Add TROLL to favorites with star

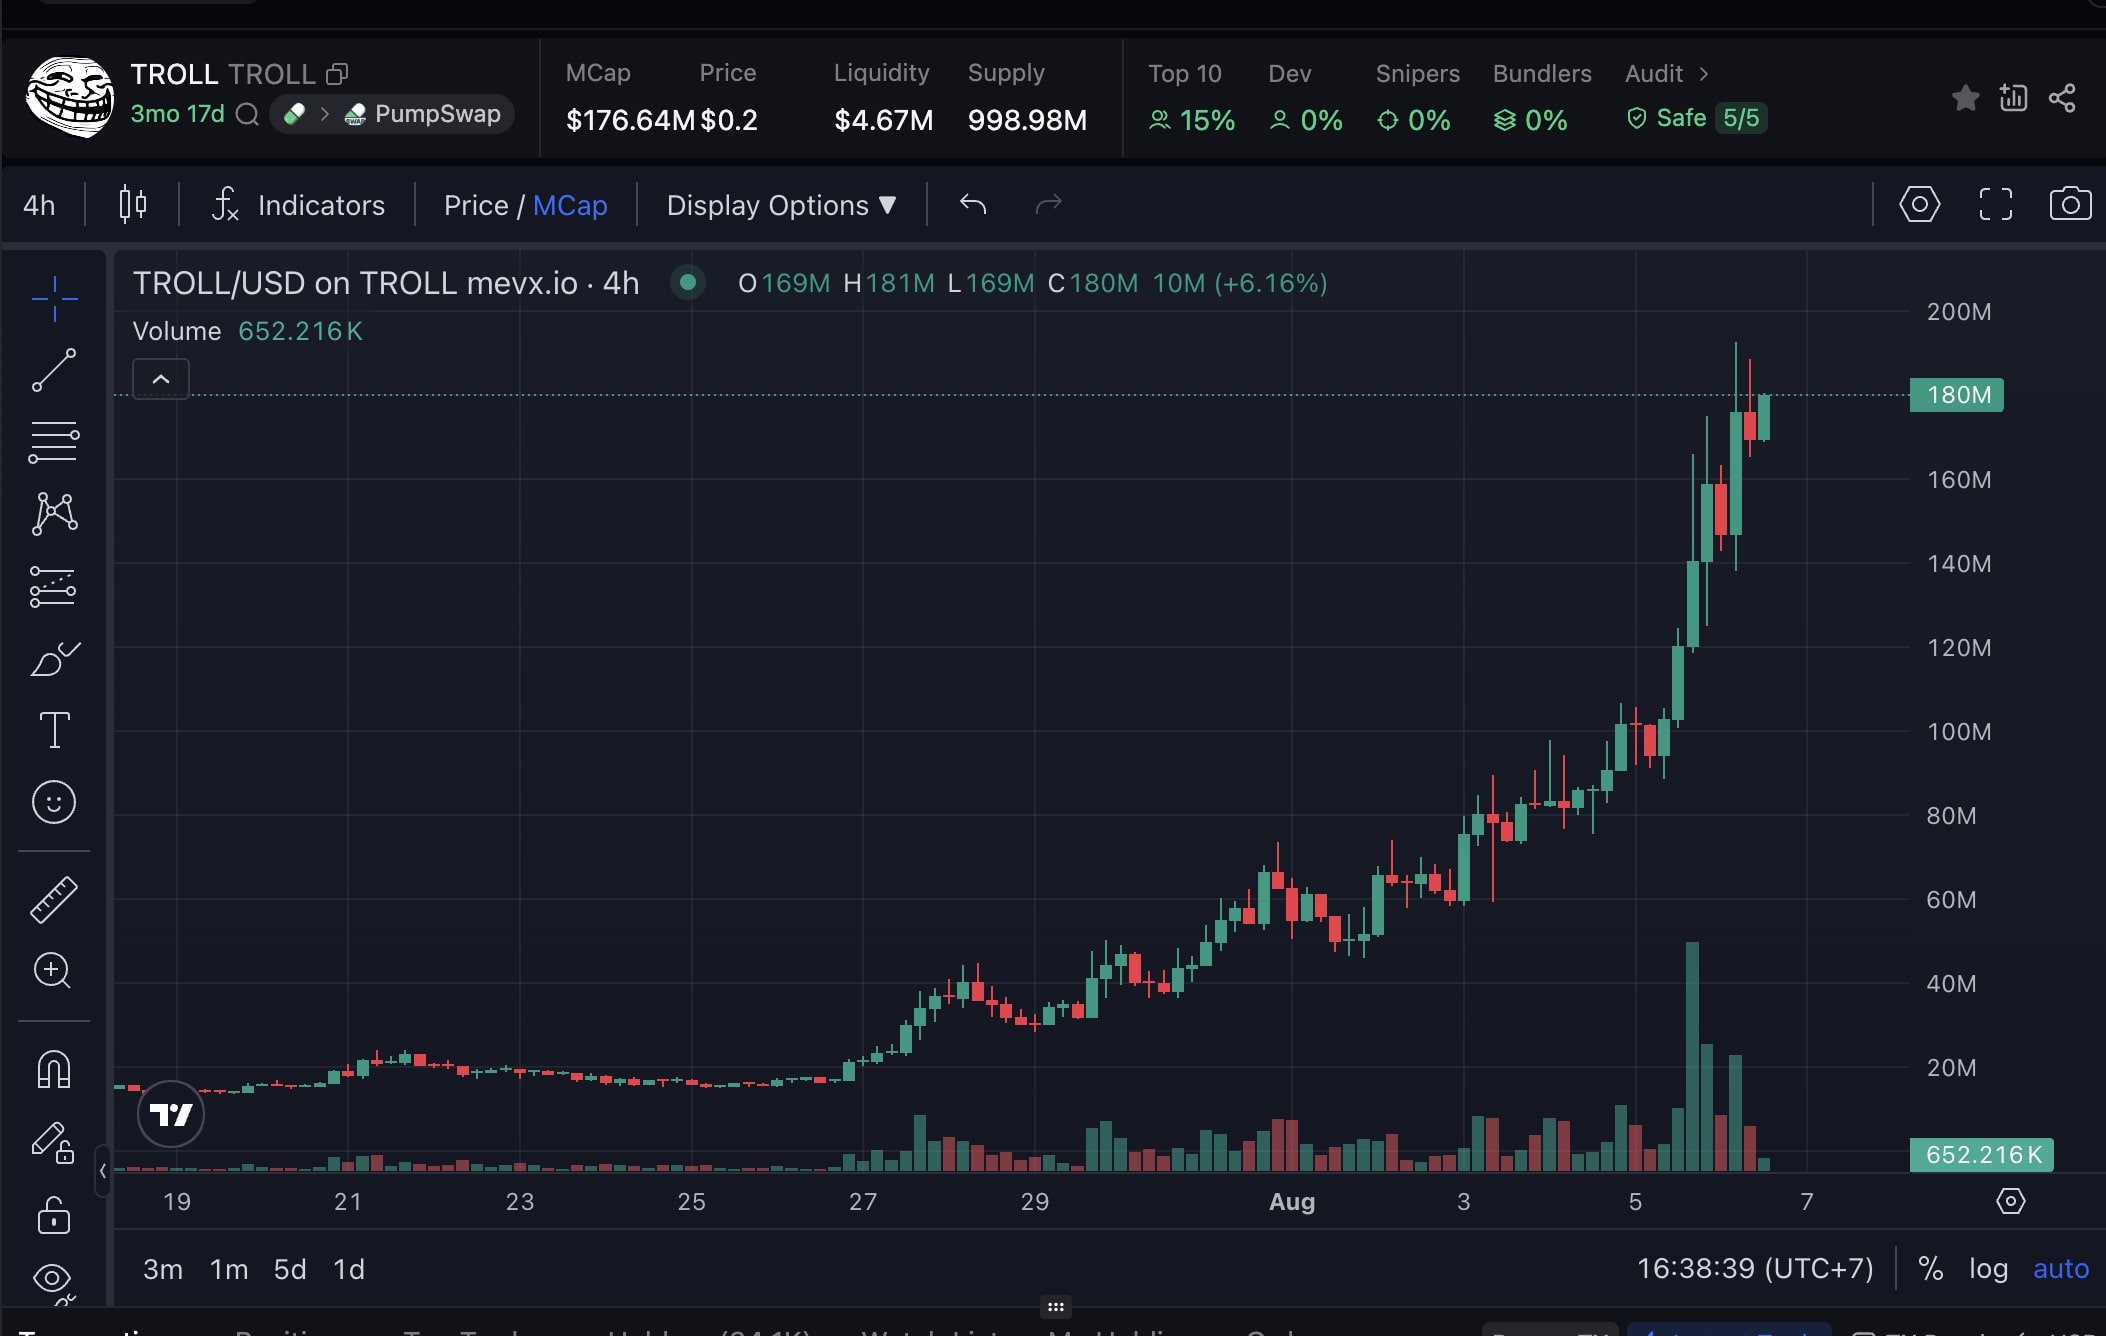pos(1965,97)
